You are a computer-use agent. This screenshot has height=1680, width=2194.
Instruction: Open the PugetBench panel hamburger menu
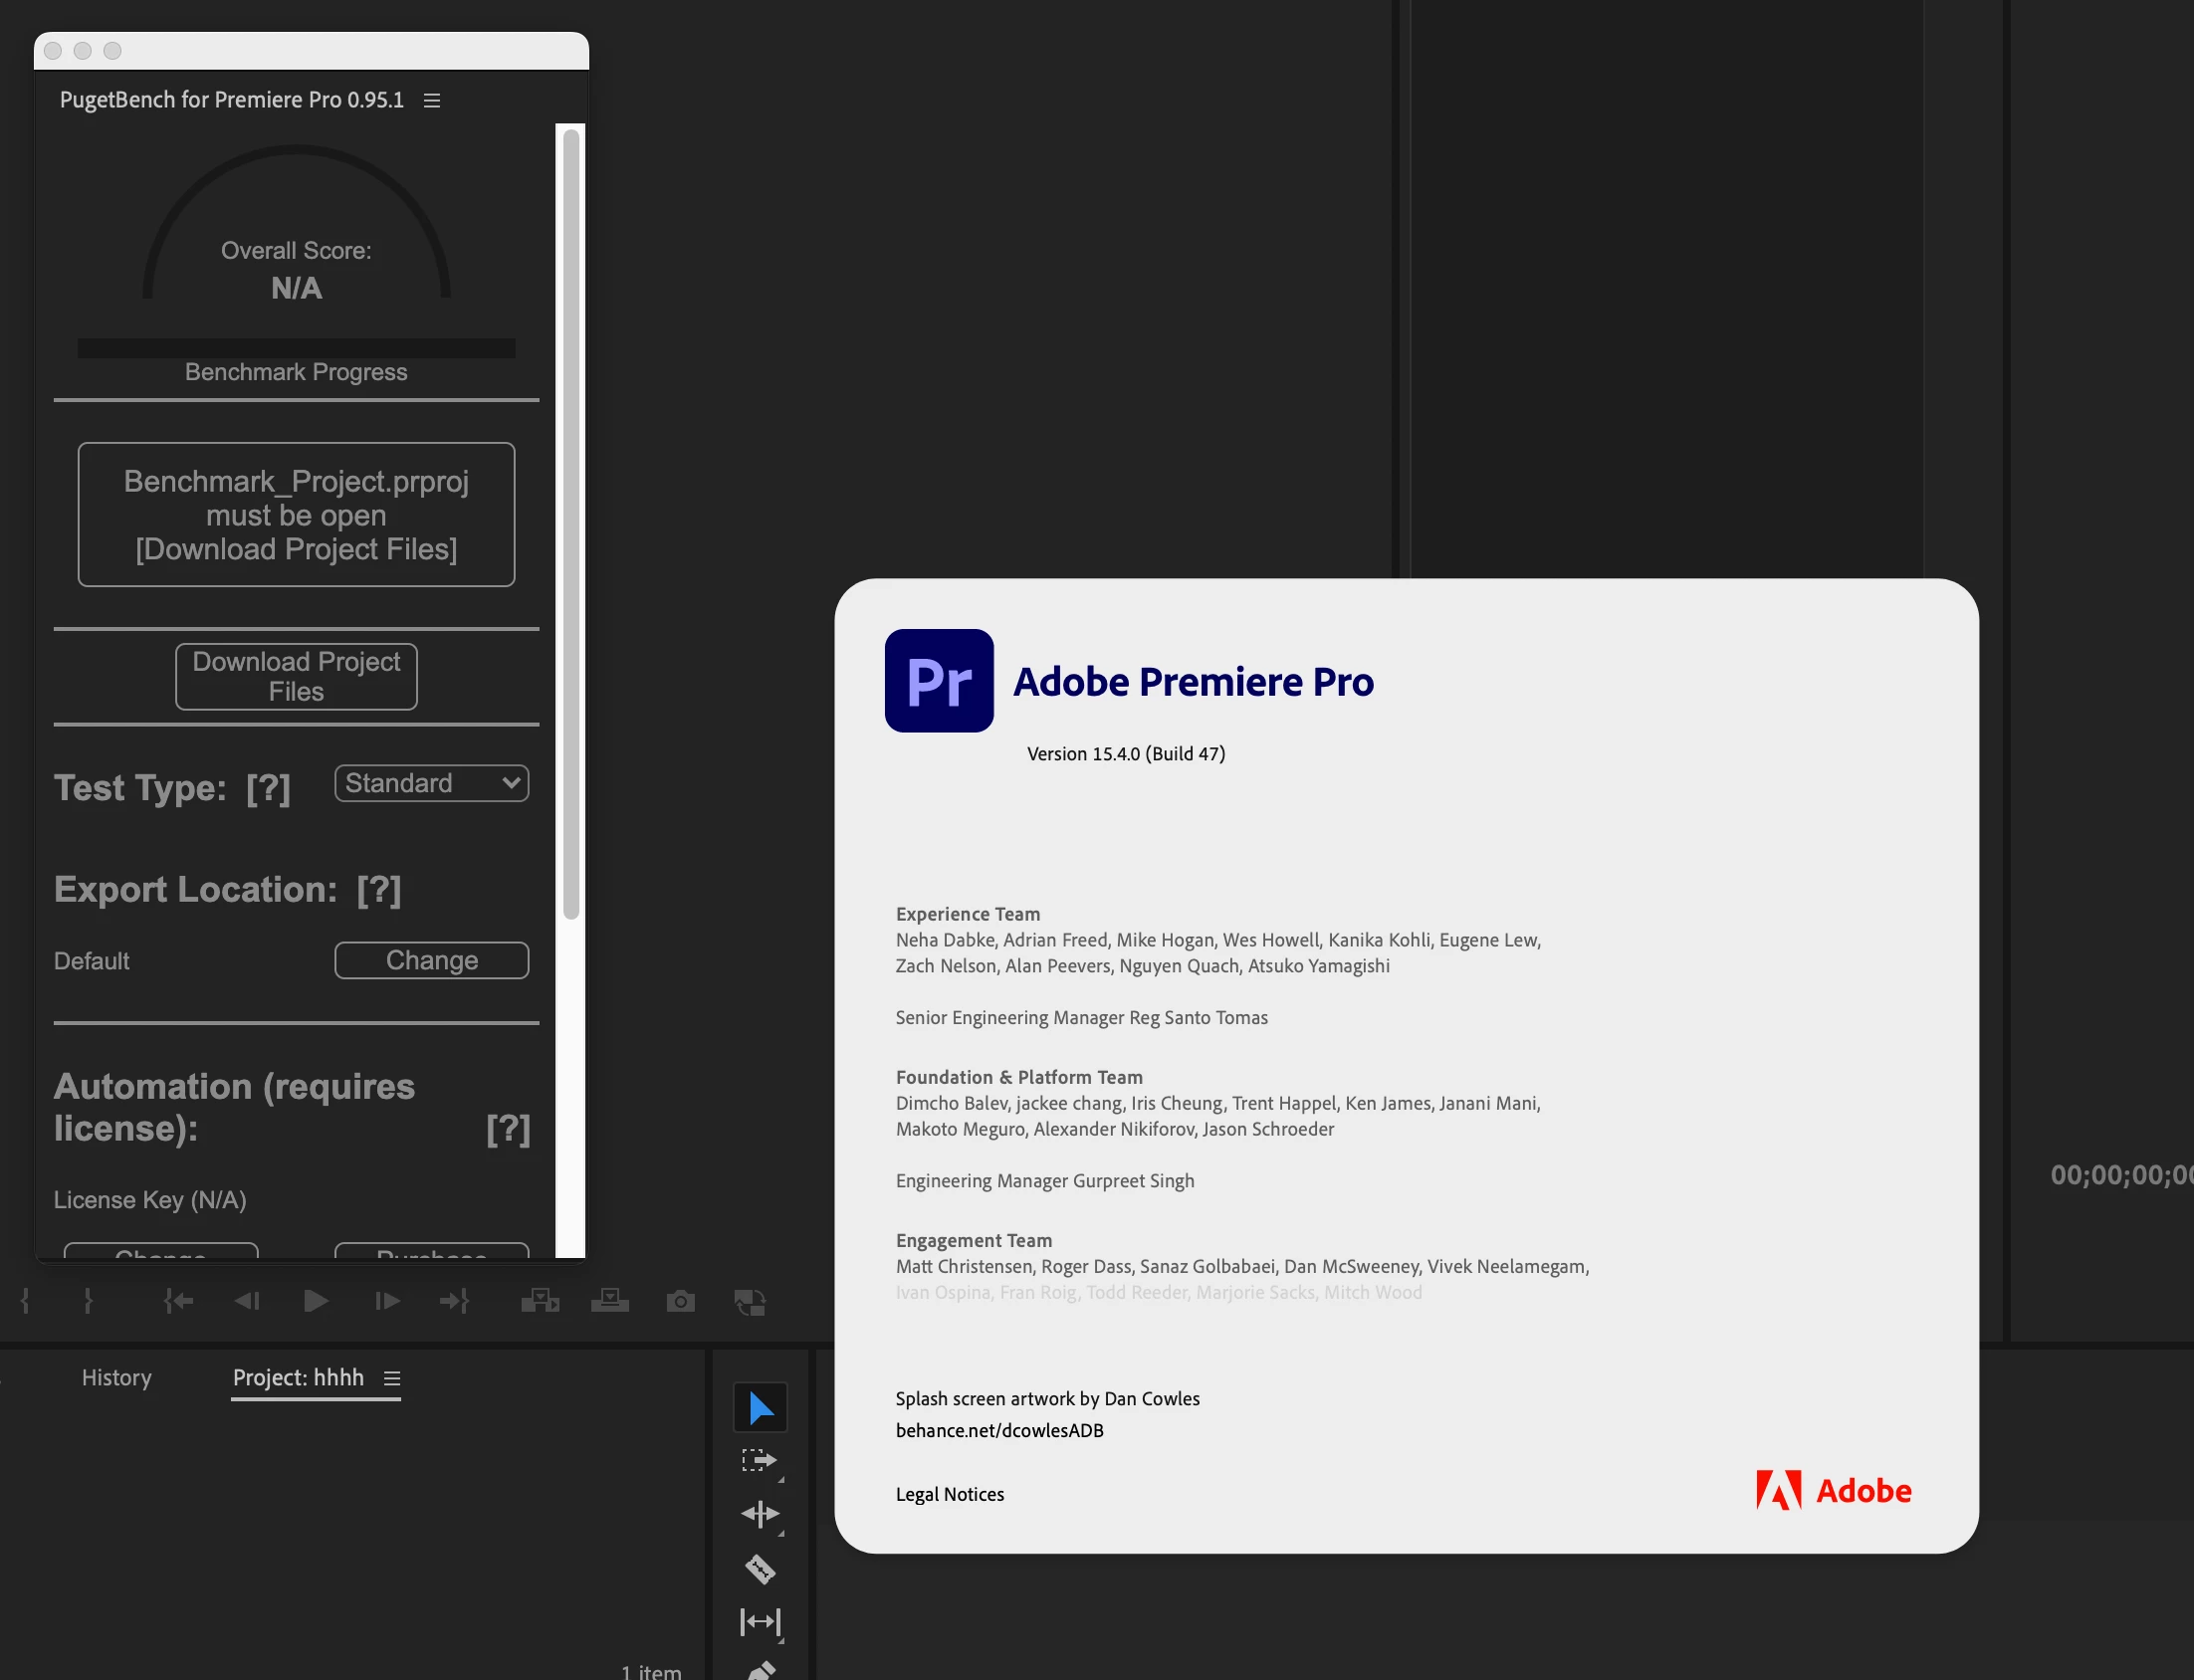click(432, 100)
